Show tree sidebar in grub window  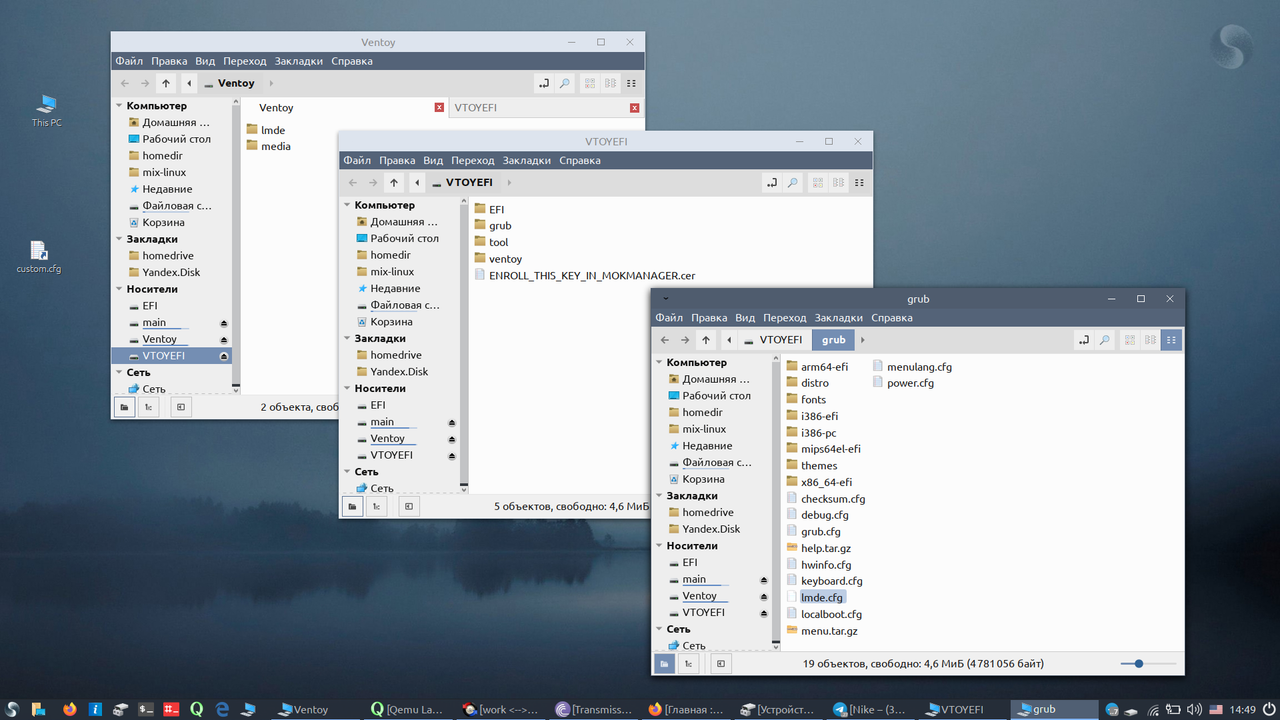point(688,663)
